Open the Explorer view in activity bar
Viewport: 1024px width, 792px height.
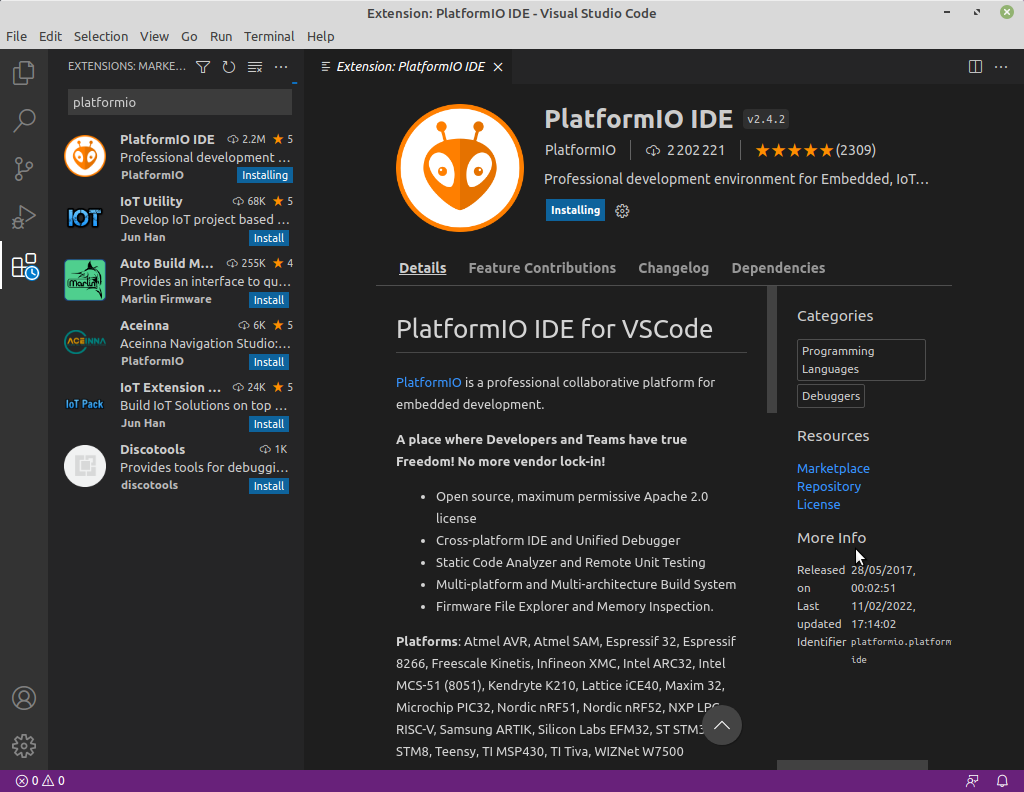point(24,72)
